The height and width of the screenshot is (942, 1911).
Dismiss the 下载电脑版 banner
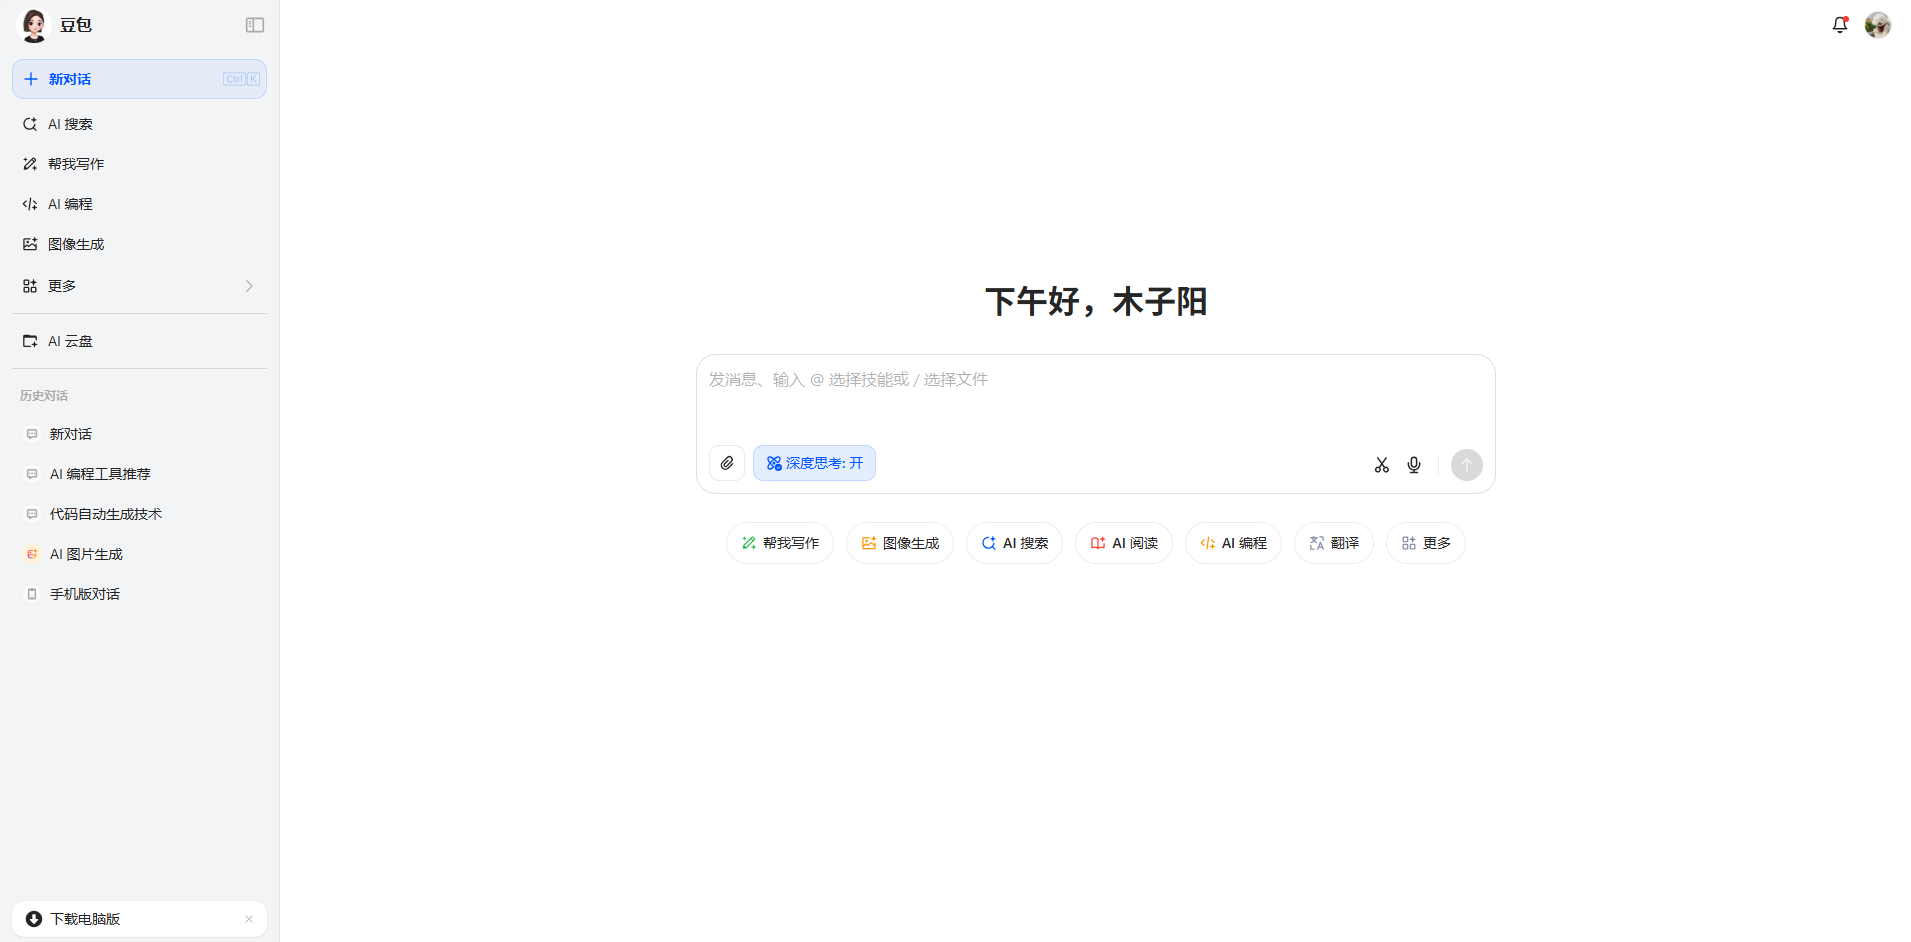tap(249, 919)
